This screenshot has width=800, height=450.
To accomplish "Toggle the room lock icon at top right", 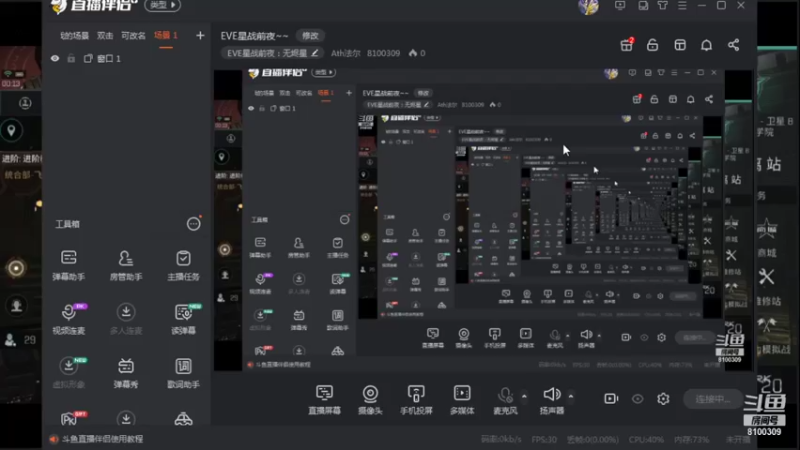I will pyautogui.click(x=653, y=45).
